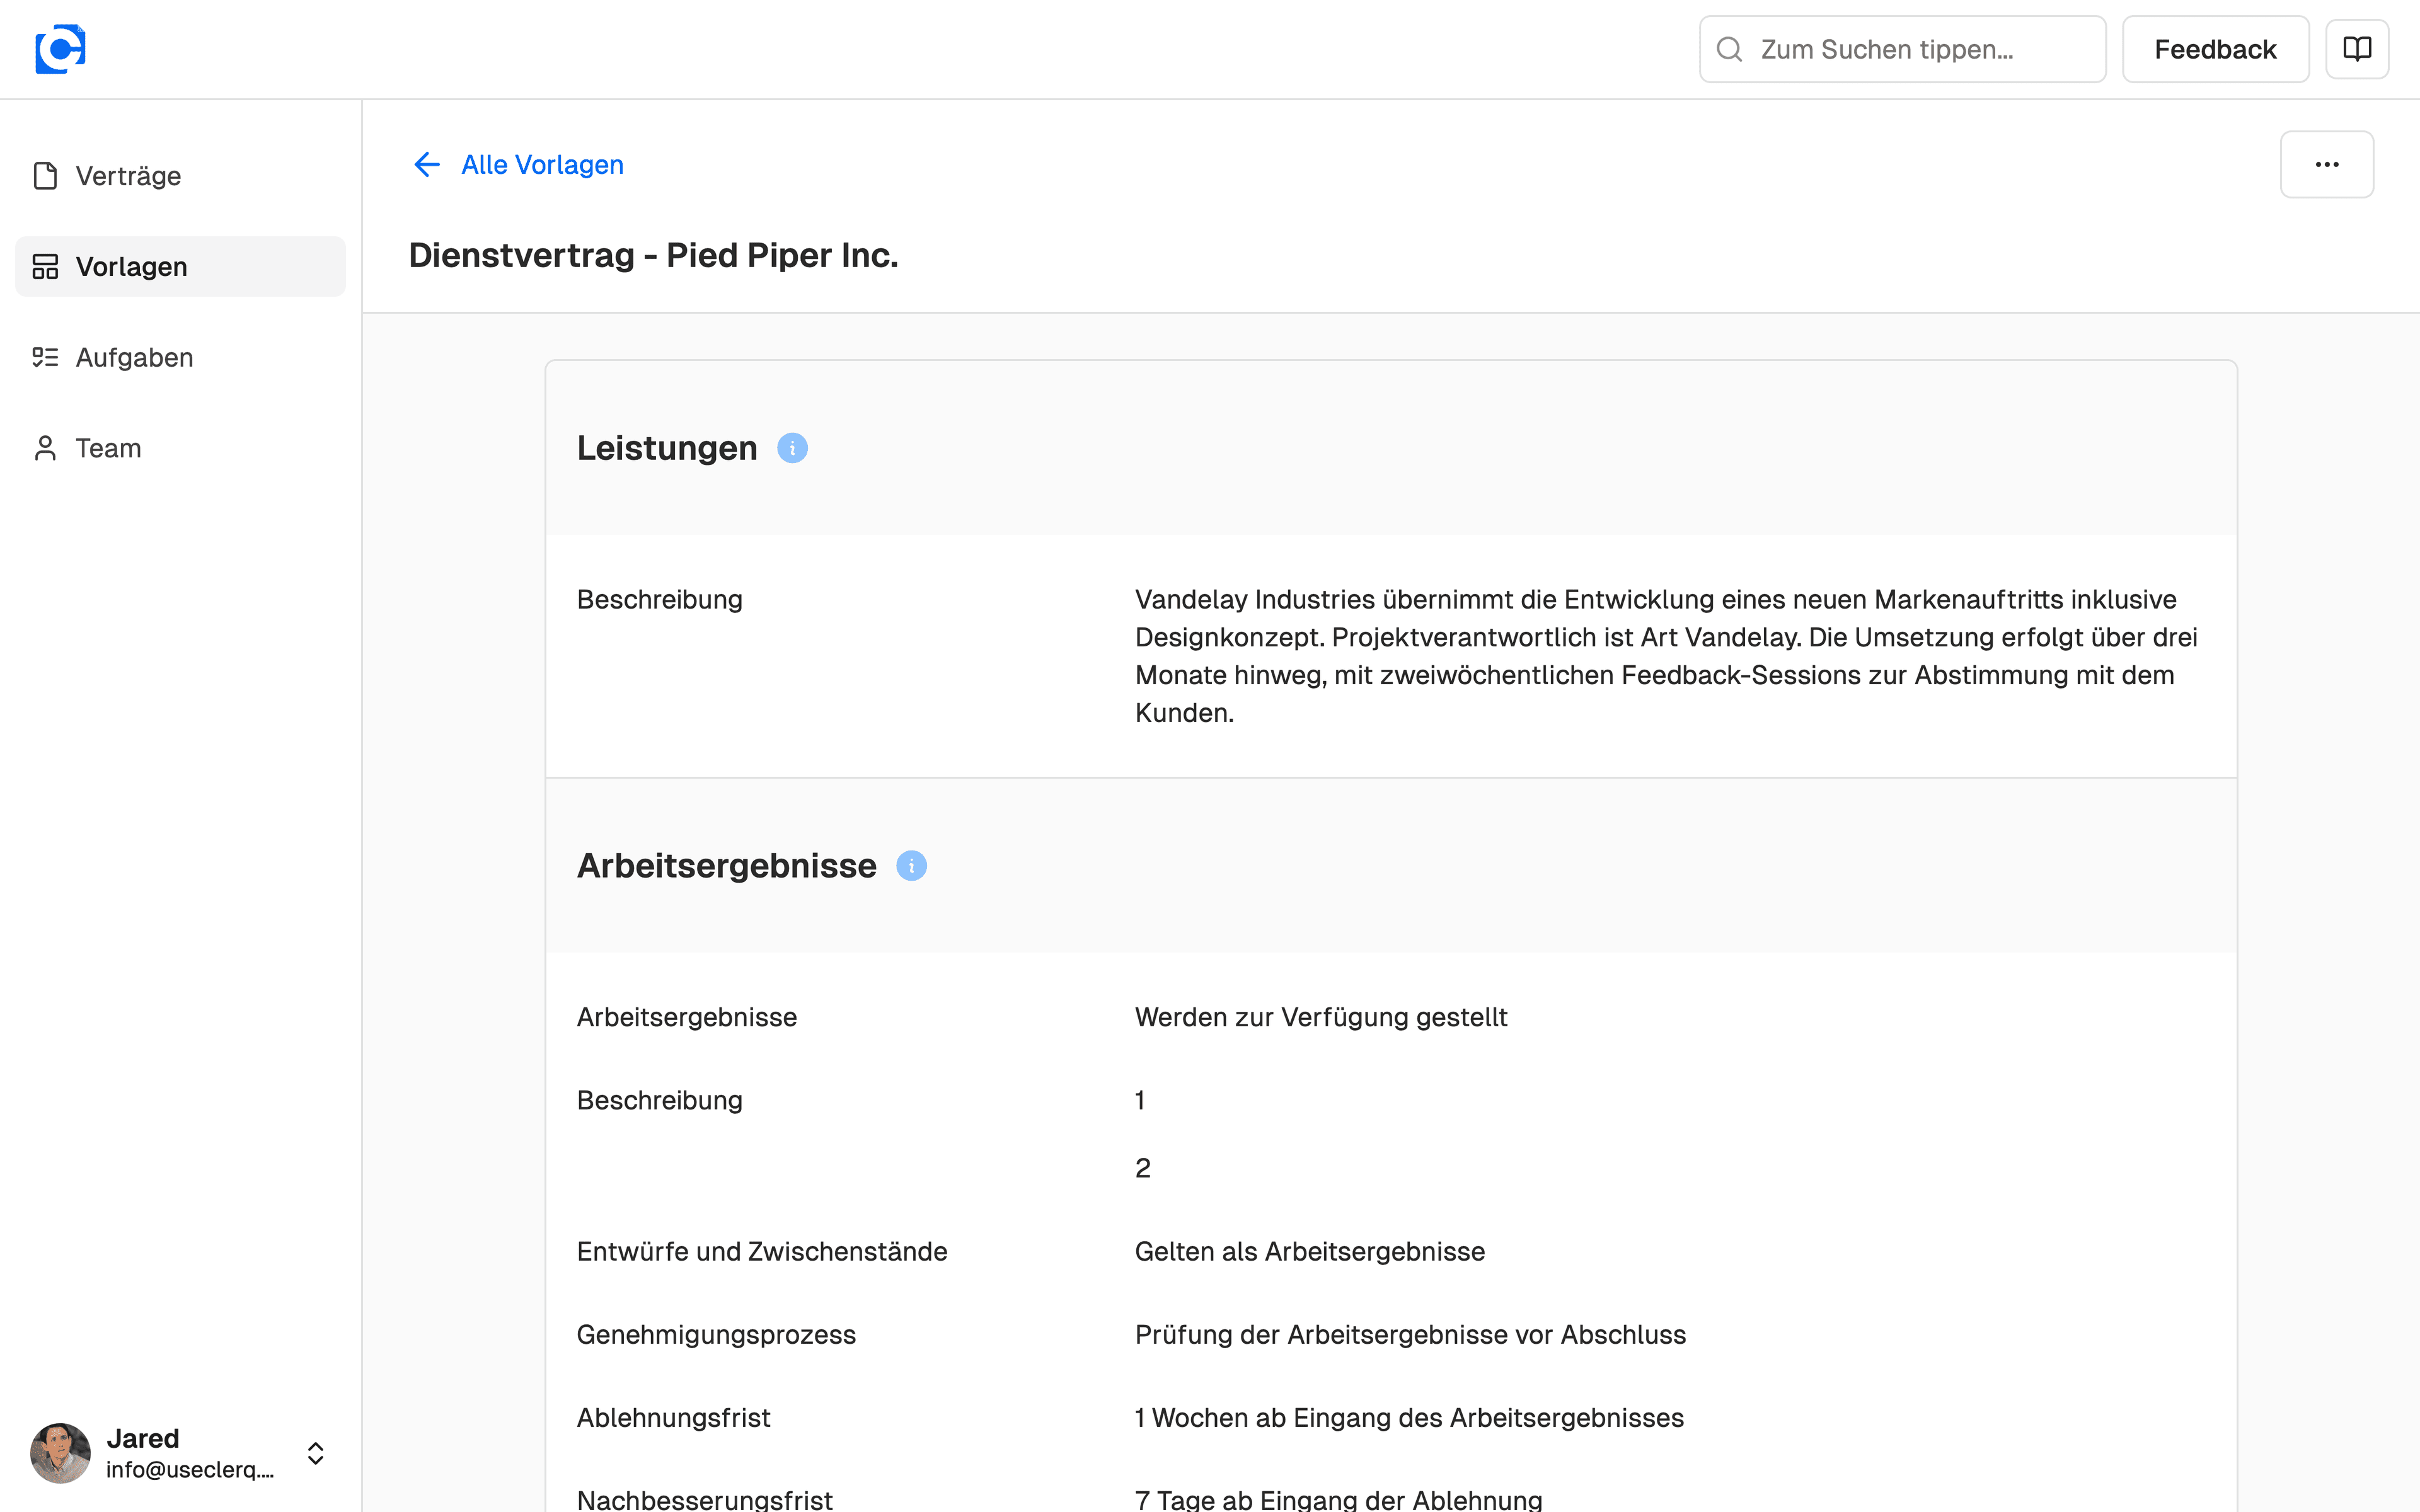Click Jared's profile picture thumbnail

click(60, 1453)
